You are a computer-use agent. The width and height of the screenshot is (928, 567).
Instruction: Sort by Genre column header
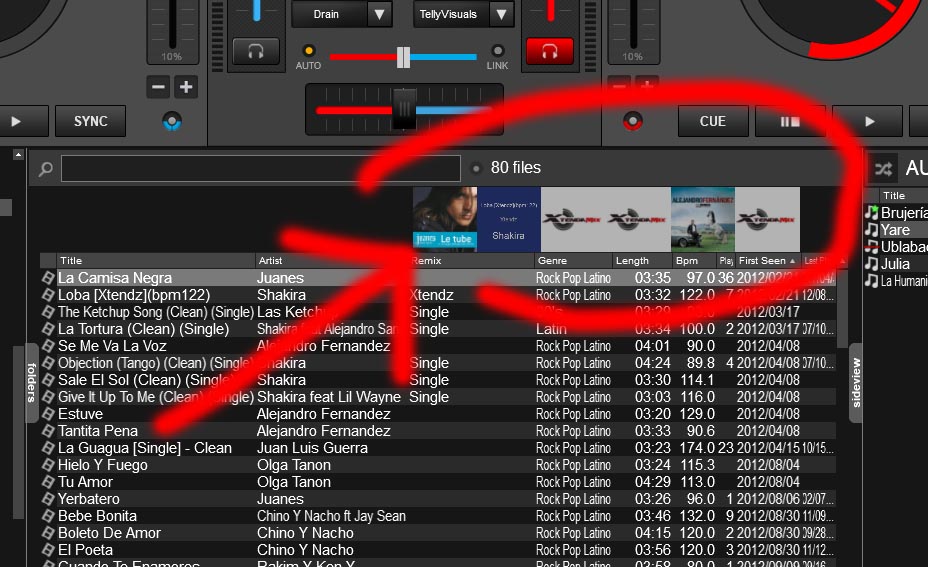573,260
